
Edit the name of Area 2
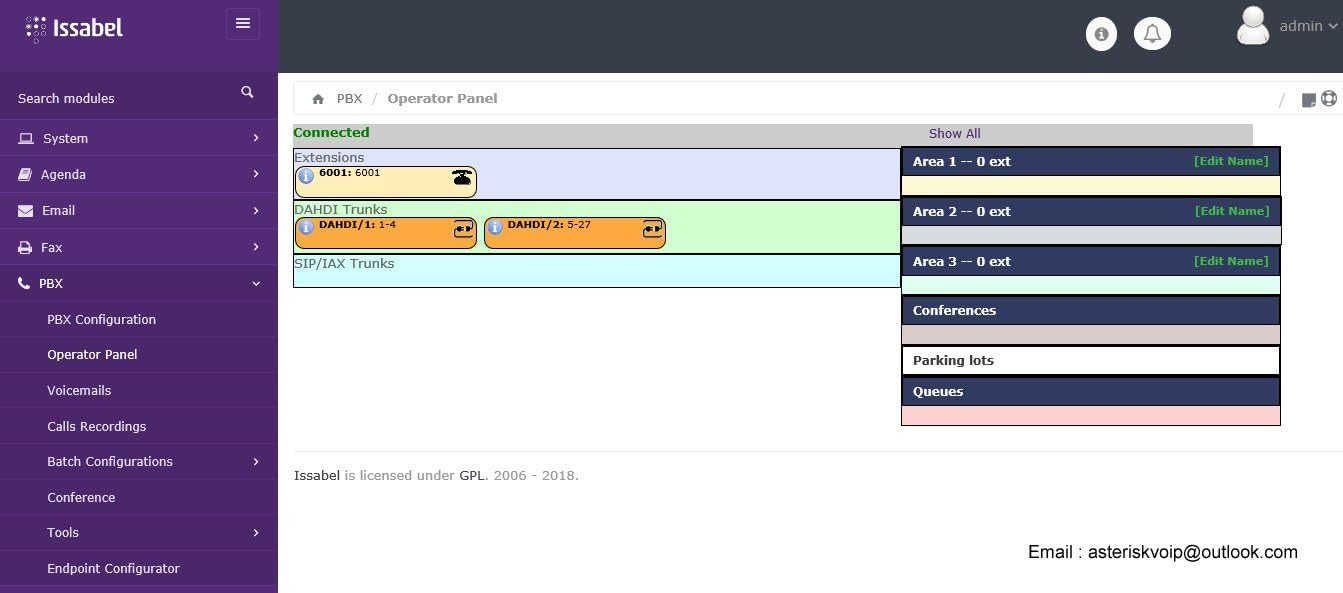[x=1231, y=211]
